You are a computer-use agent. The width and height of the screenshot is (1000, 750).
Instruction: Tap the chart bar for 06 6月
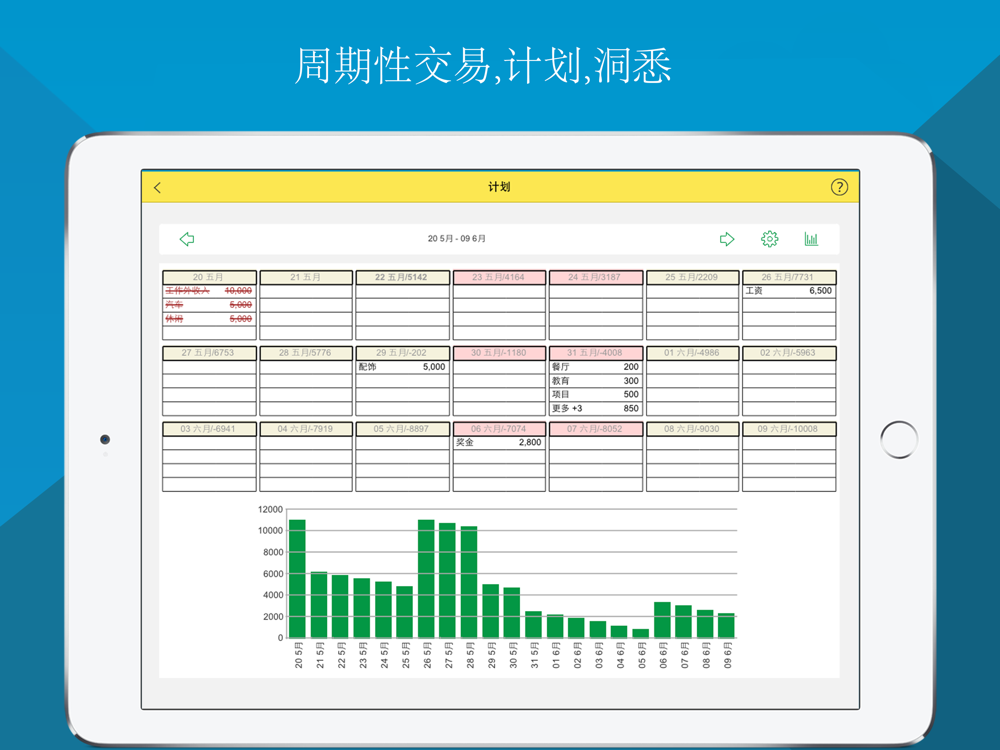(662, 620)
